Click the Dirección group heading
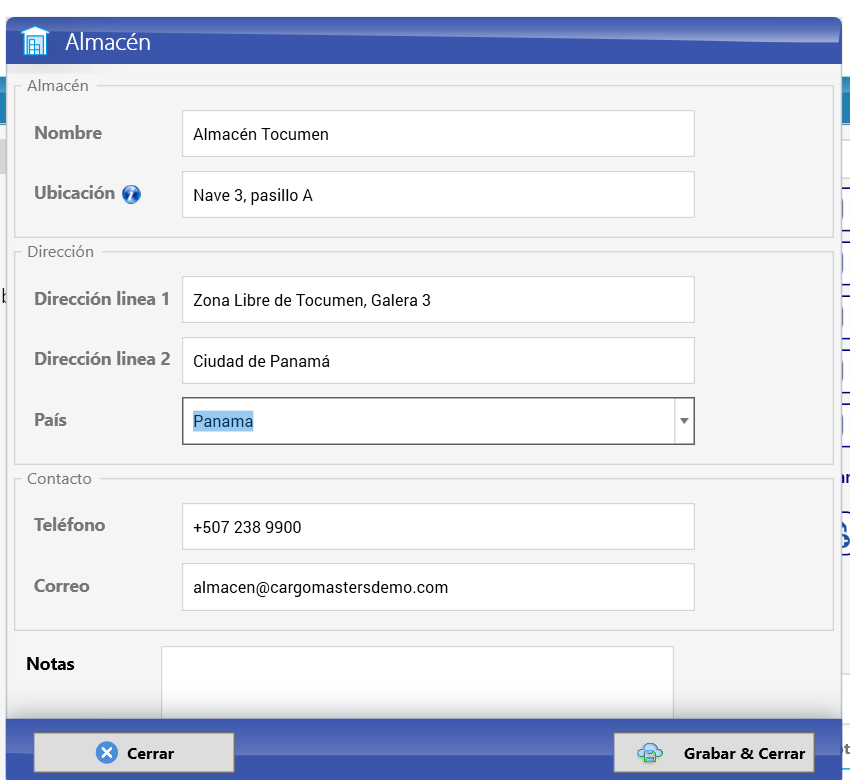 coord(60,252)
